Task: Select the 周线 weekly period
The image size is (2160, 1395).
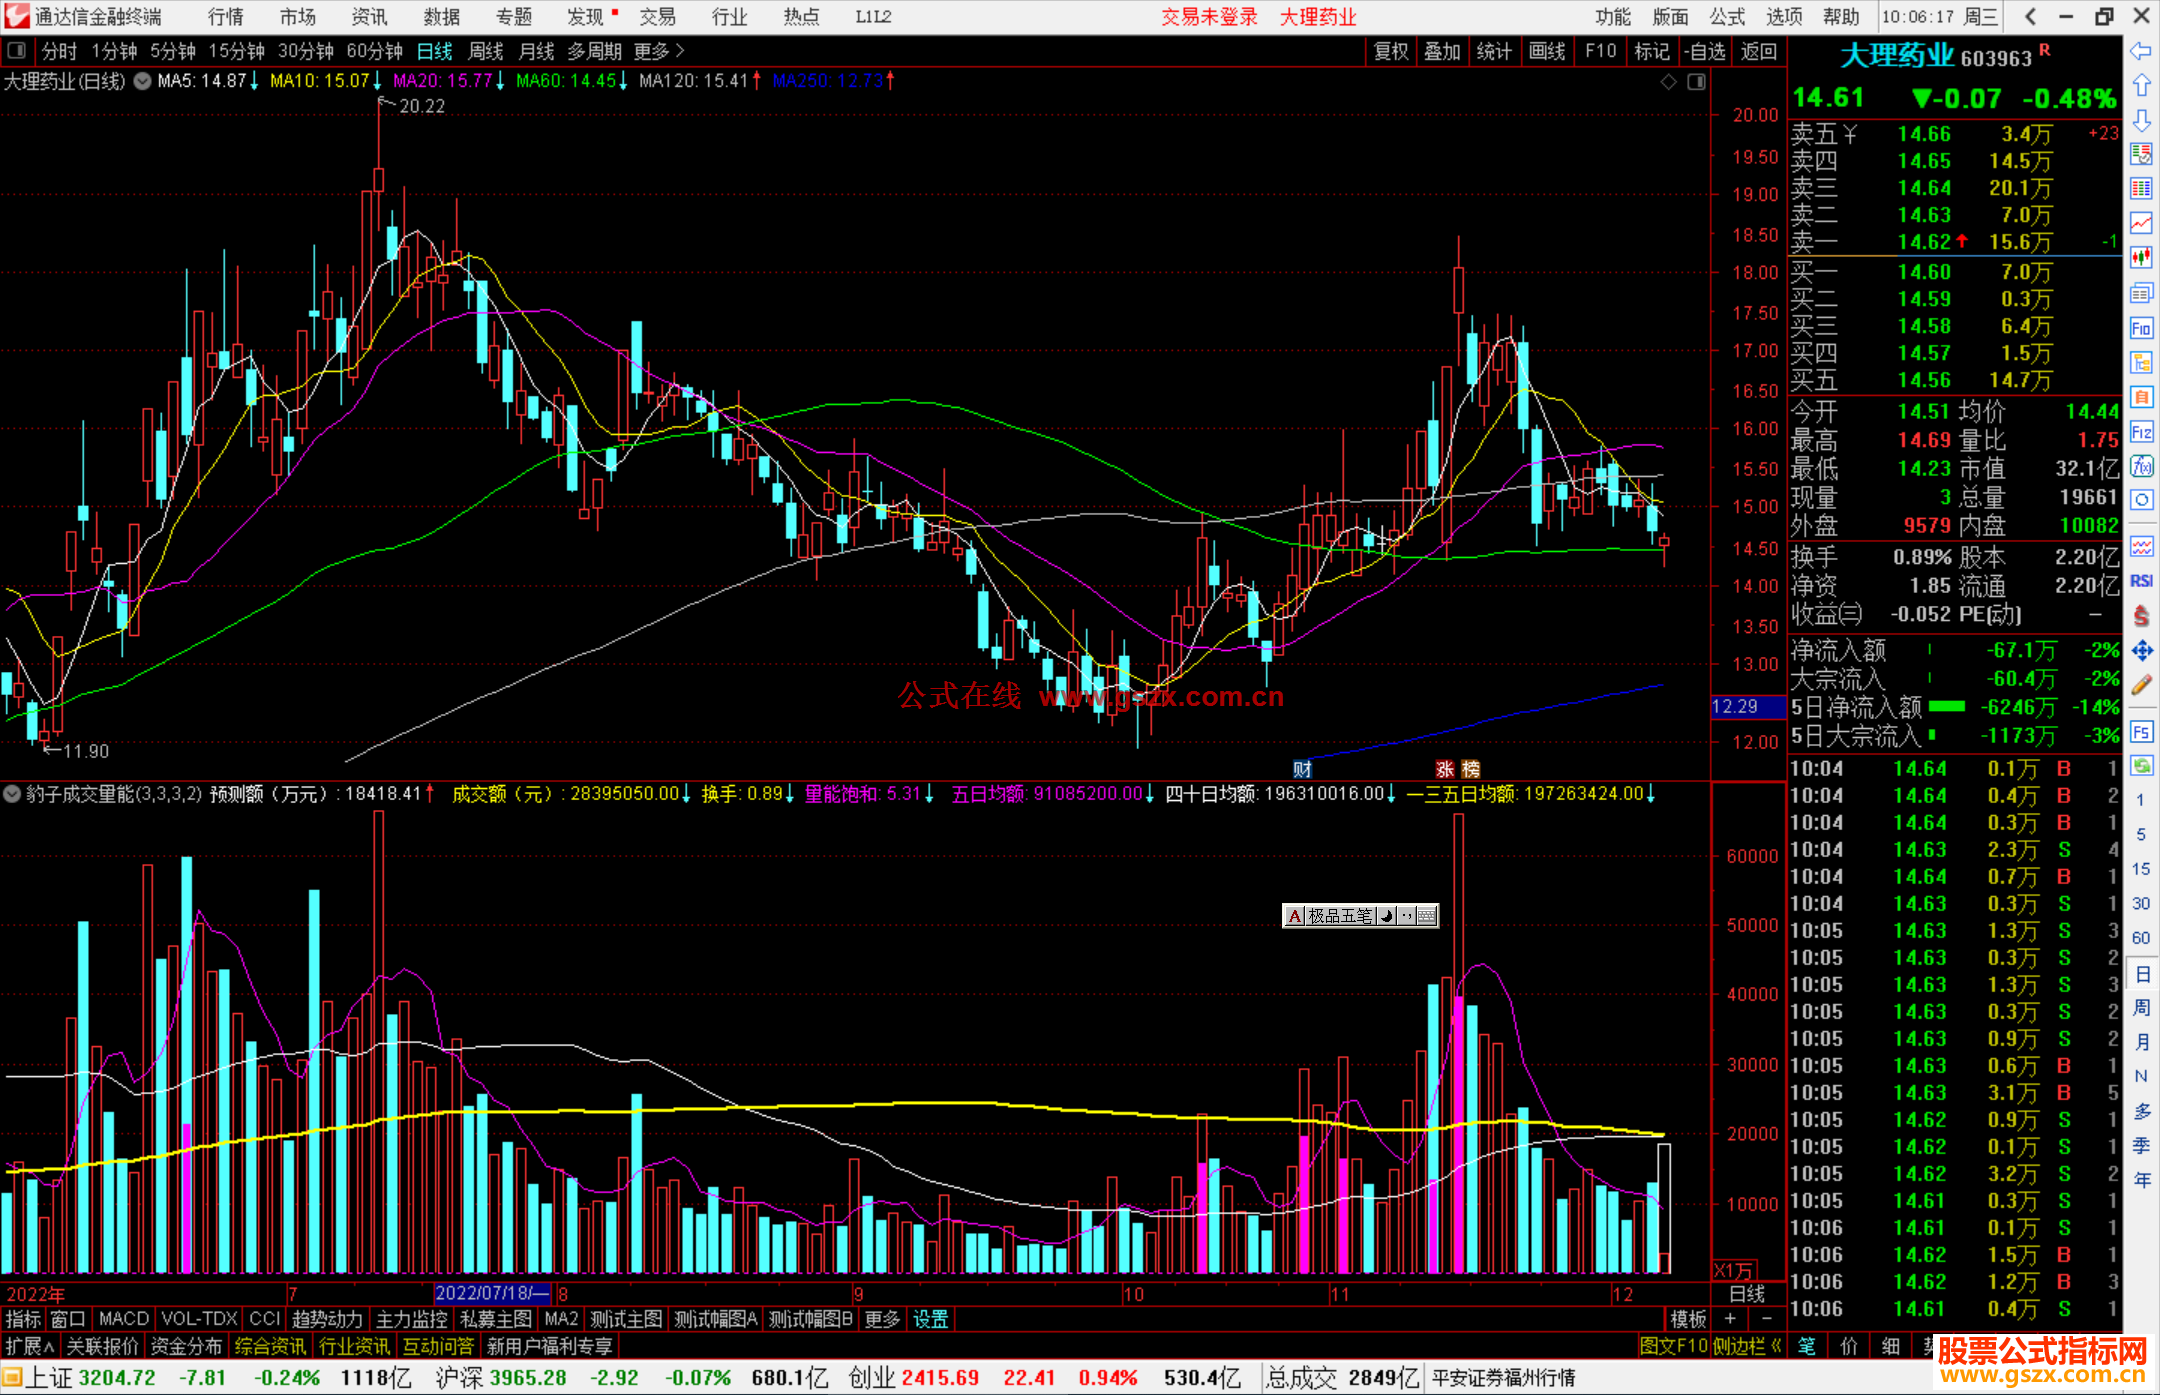Action: point(486,51)
